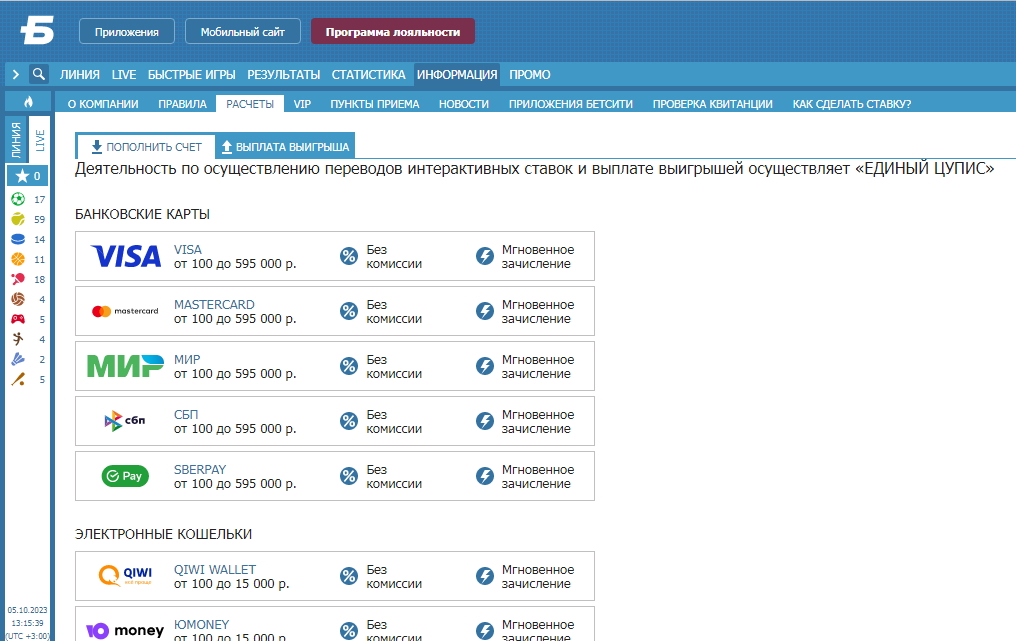Open the search magnifier icon
1016x641 pixels.
point(39,74)
